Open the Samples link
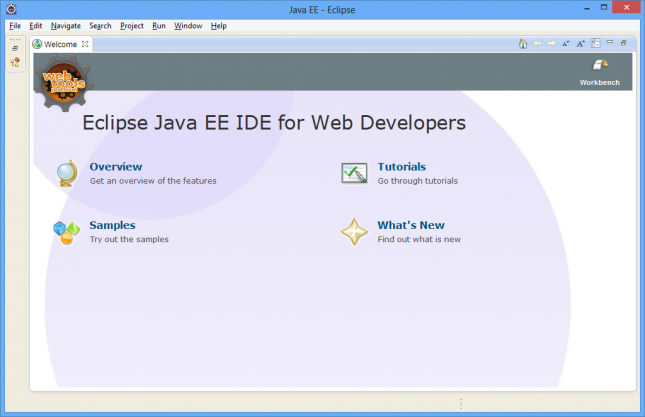 (x=112, y=225)
